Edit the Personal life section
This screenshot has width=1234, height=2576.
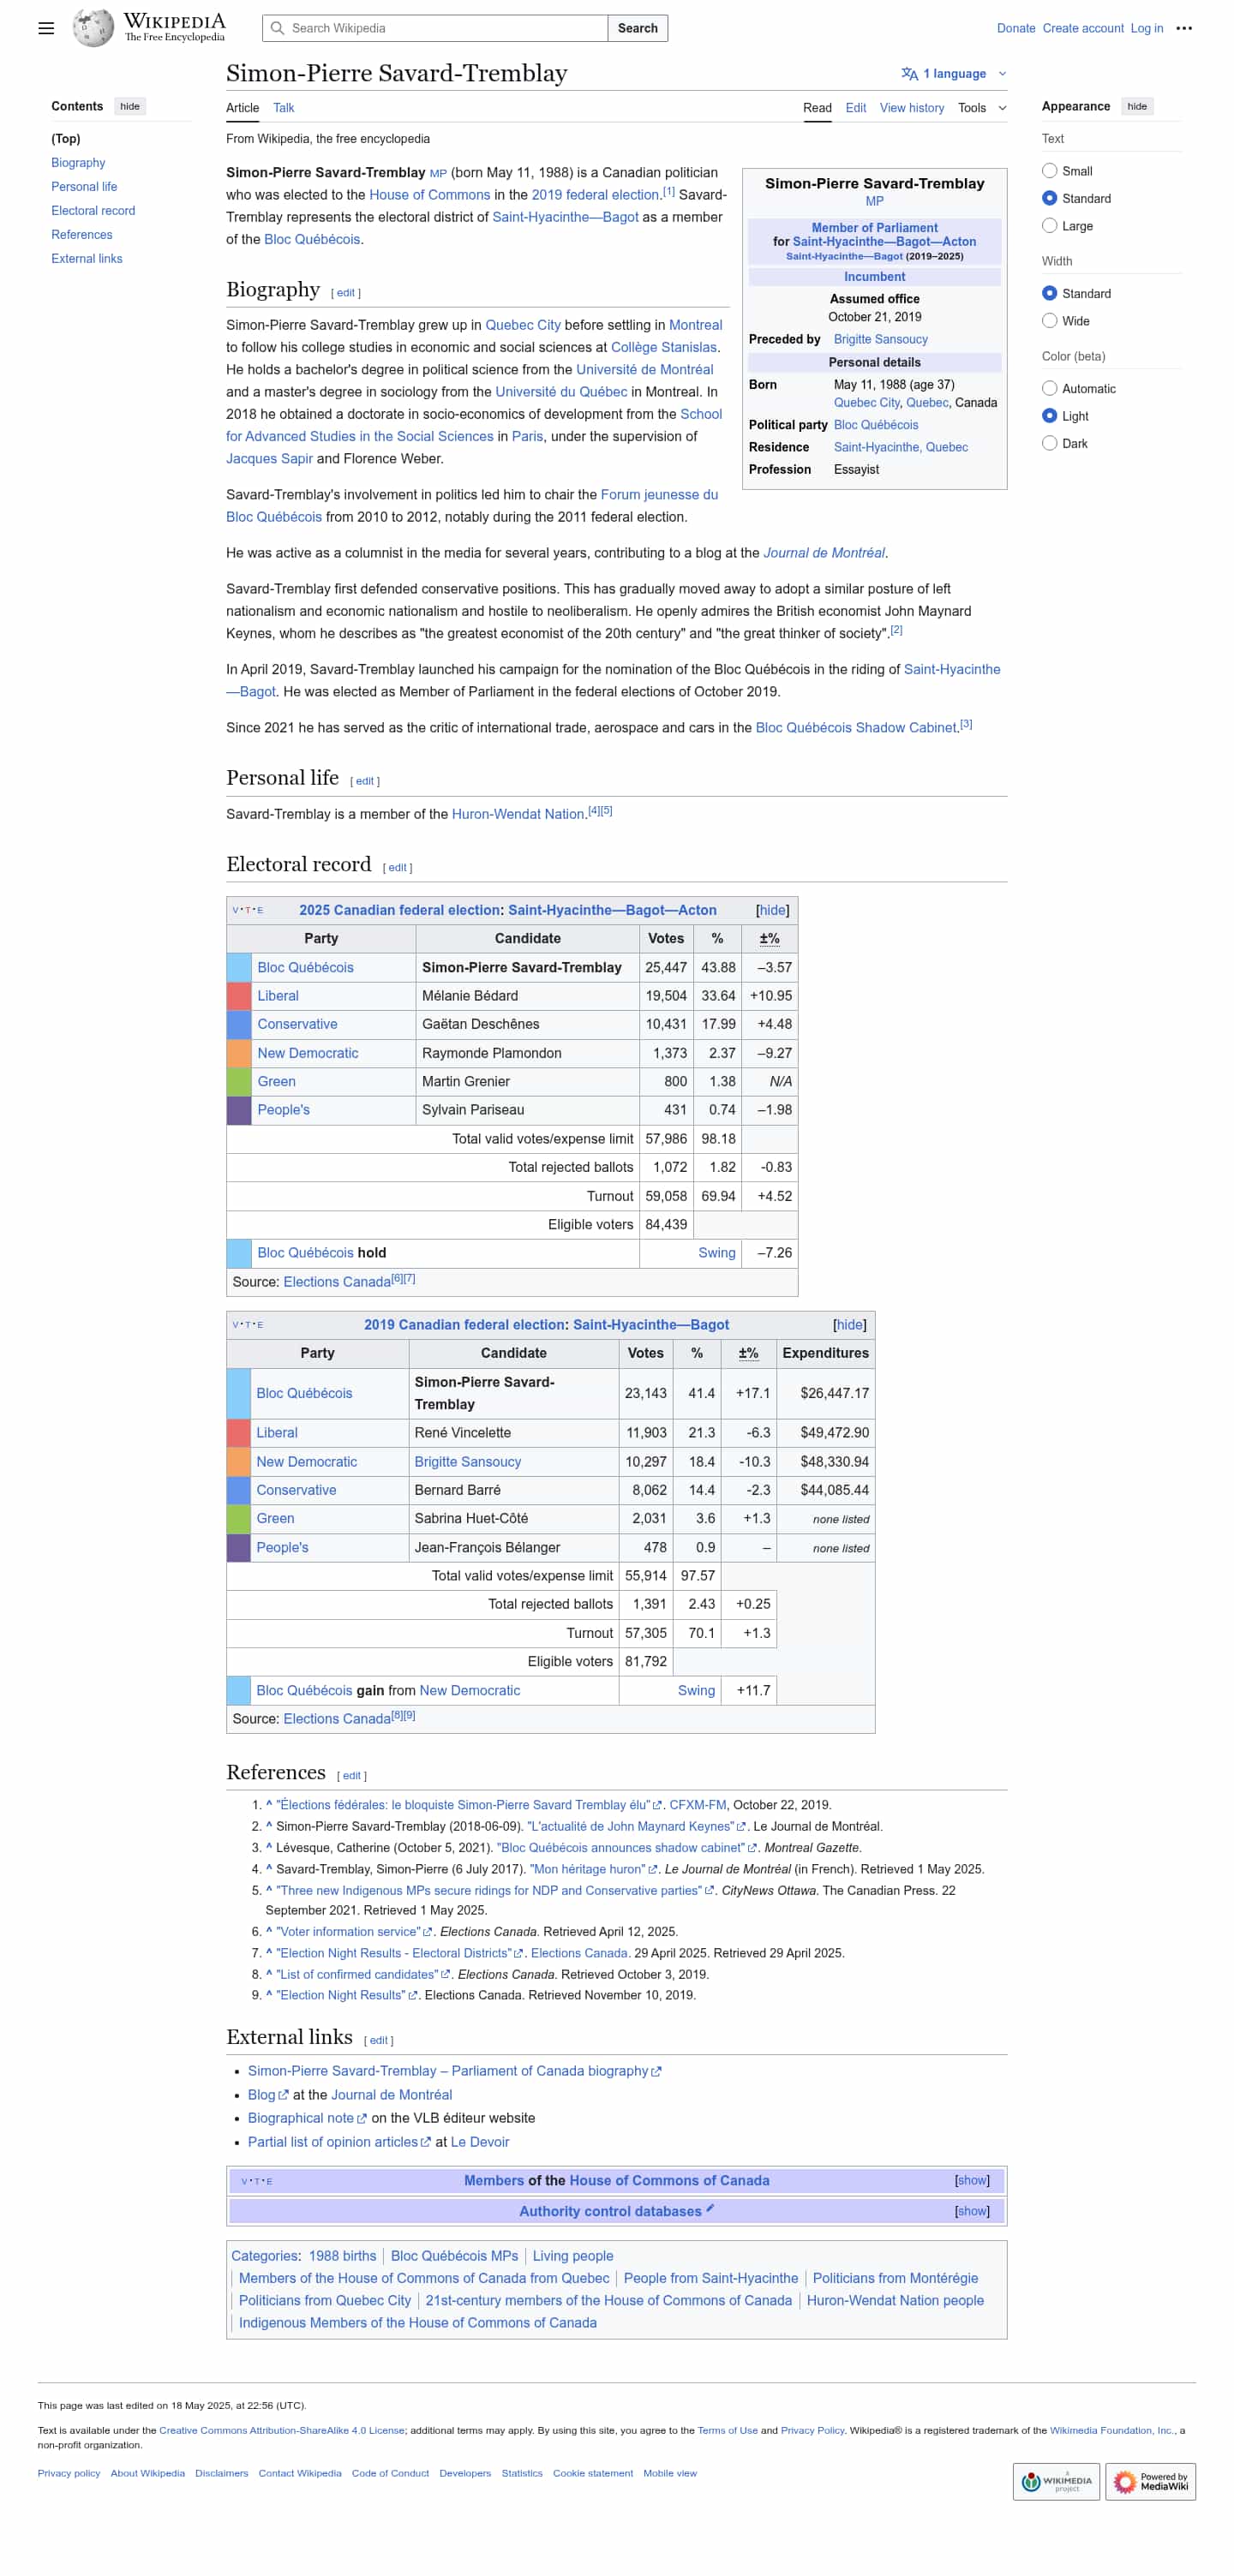(x=364, y=781)
